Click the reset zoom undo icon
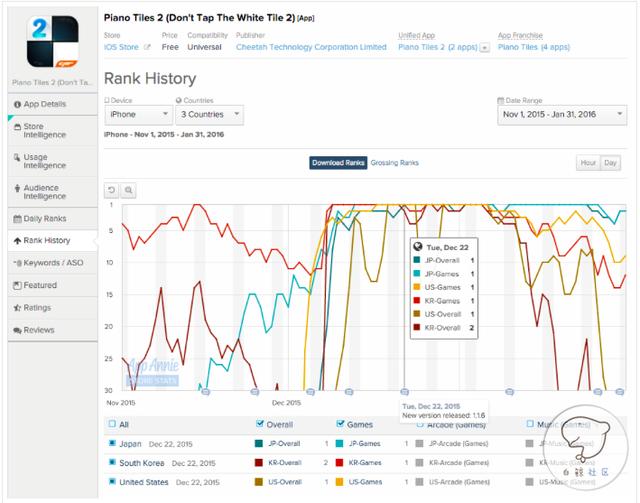 (x=112, y=190)
